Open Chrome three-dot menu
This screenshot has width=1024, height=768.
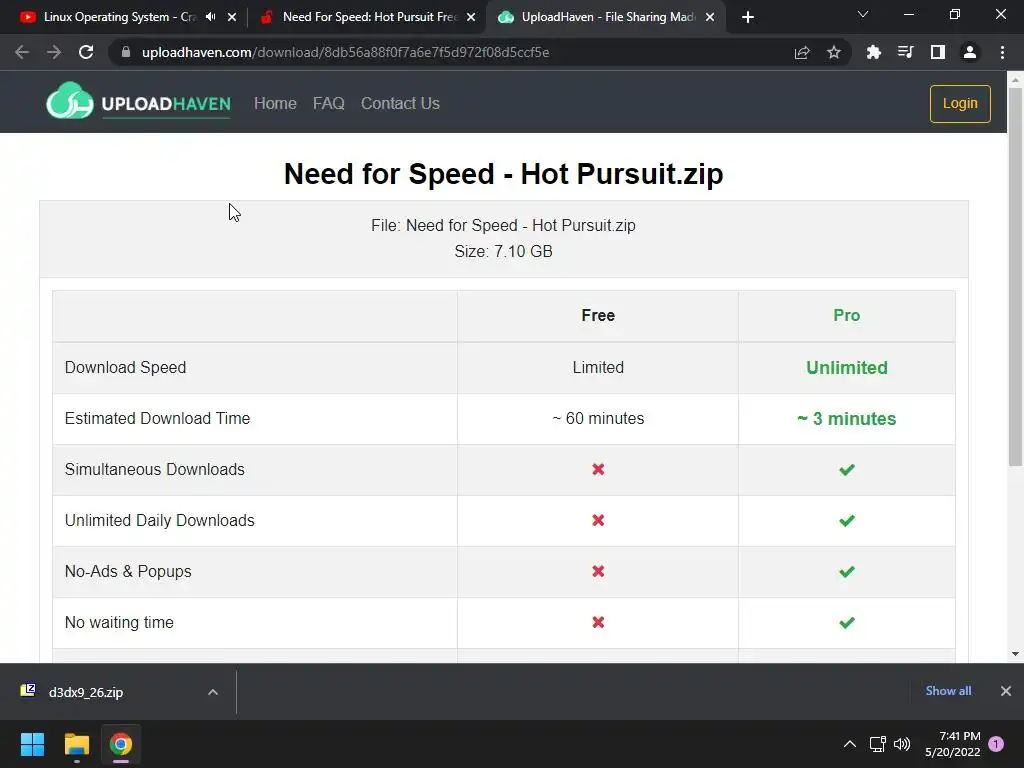point(1002,52)
